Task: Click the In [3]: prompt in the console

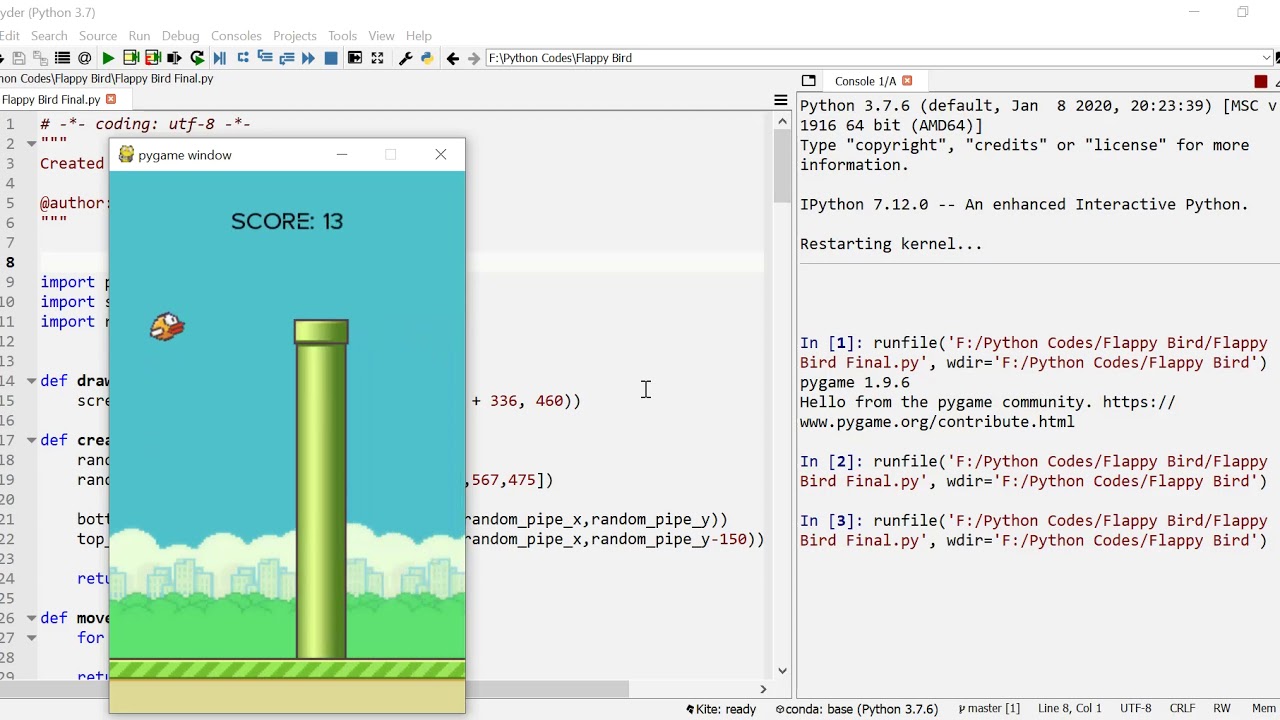Action: pyautogui.click(x=832, y=521)
